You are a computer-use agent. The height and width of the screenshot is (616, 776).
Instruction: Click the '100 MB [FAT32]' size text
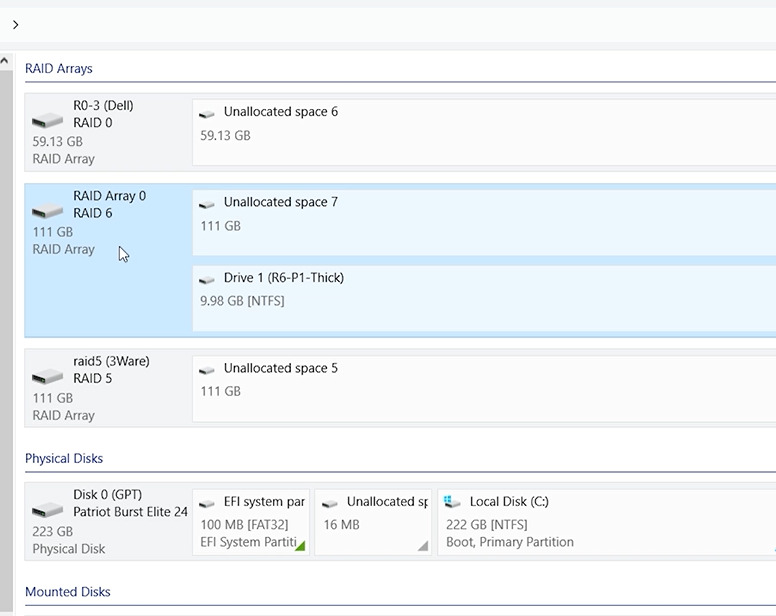244,524
